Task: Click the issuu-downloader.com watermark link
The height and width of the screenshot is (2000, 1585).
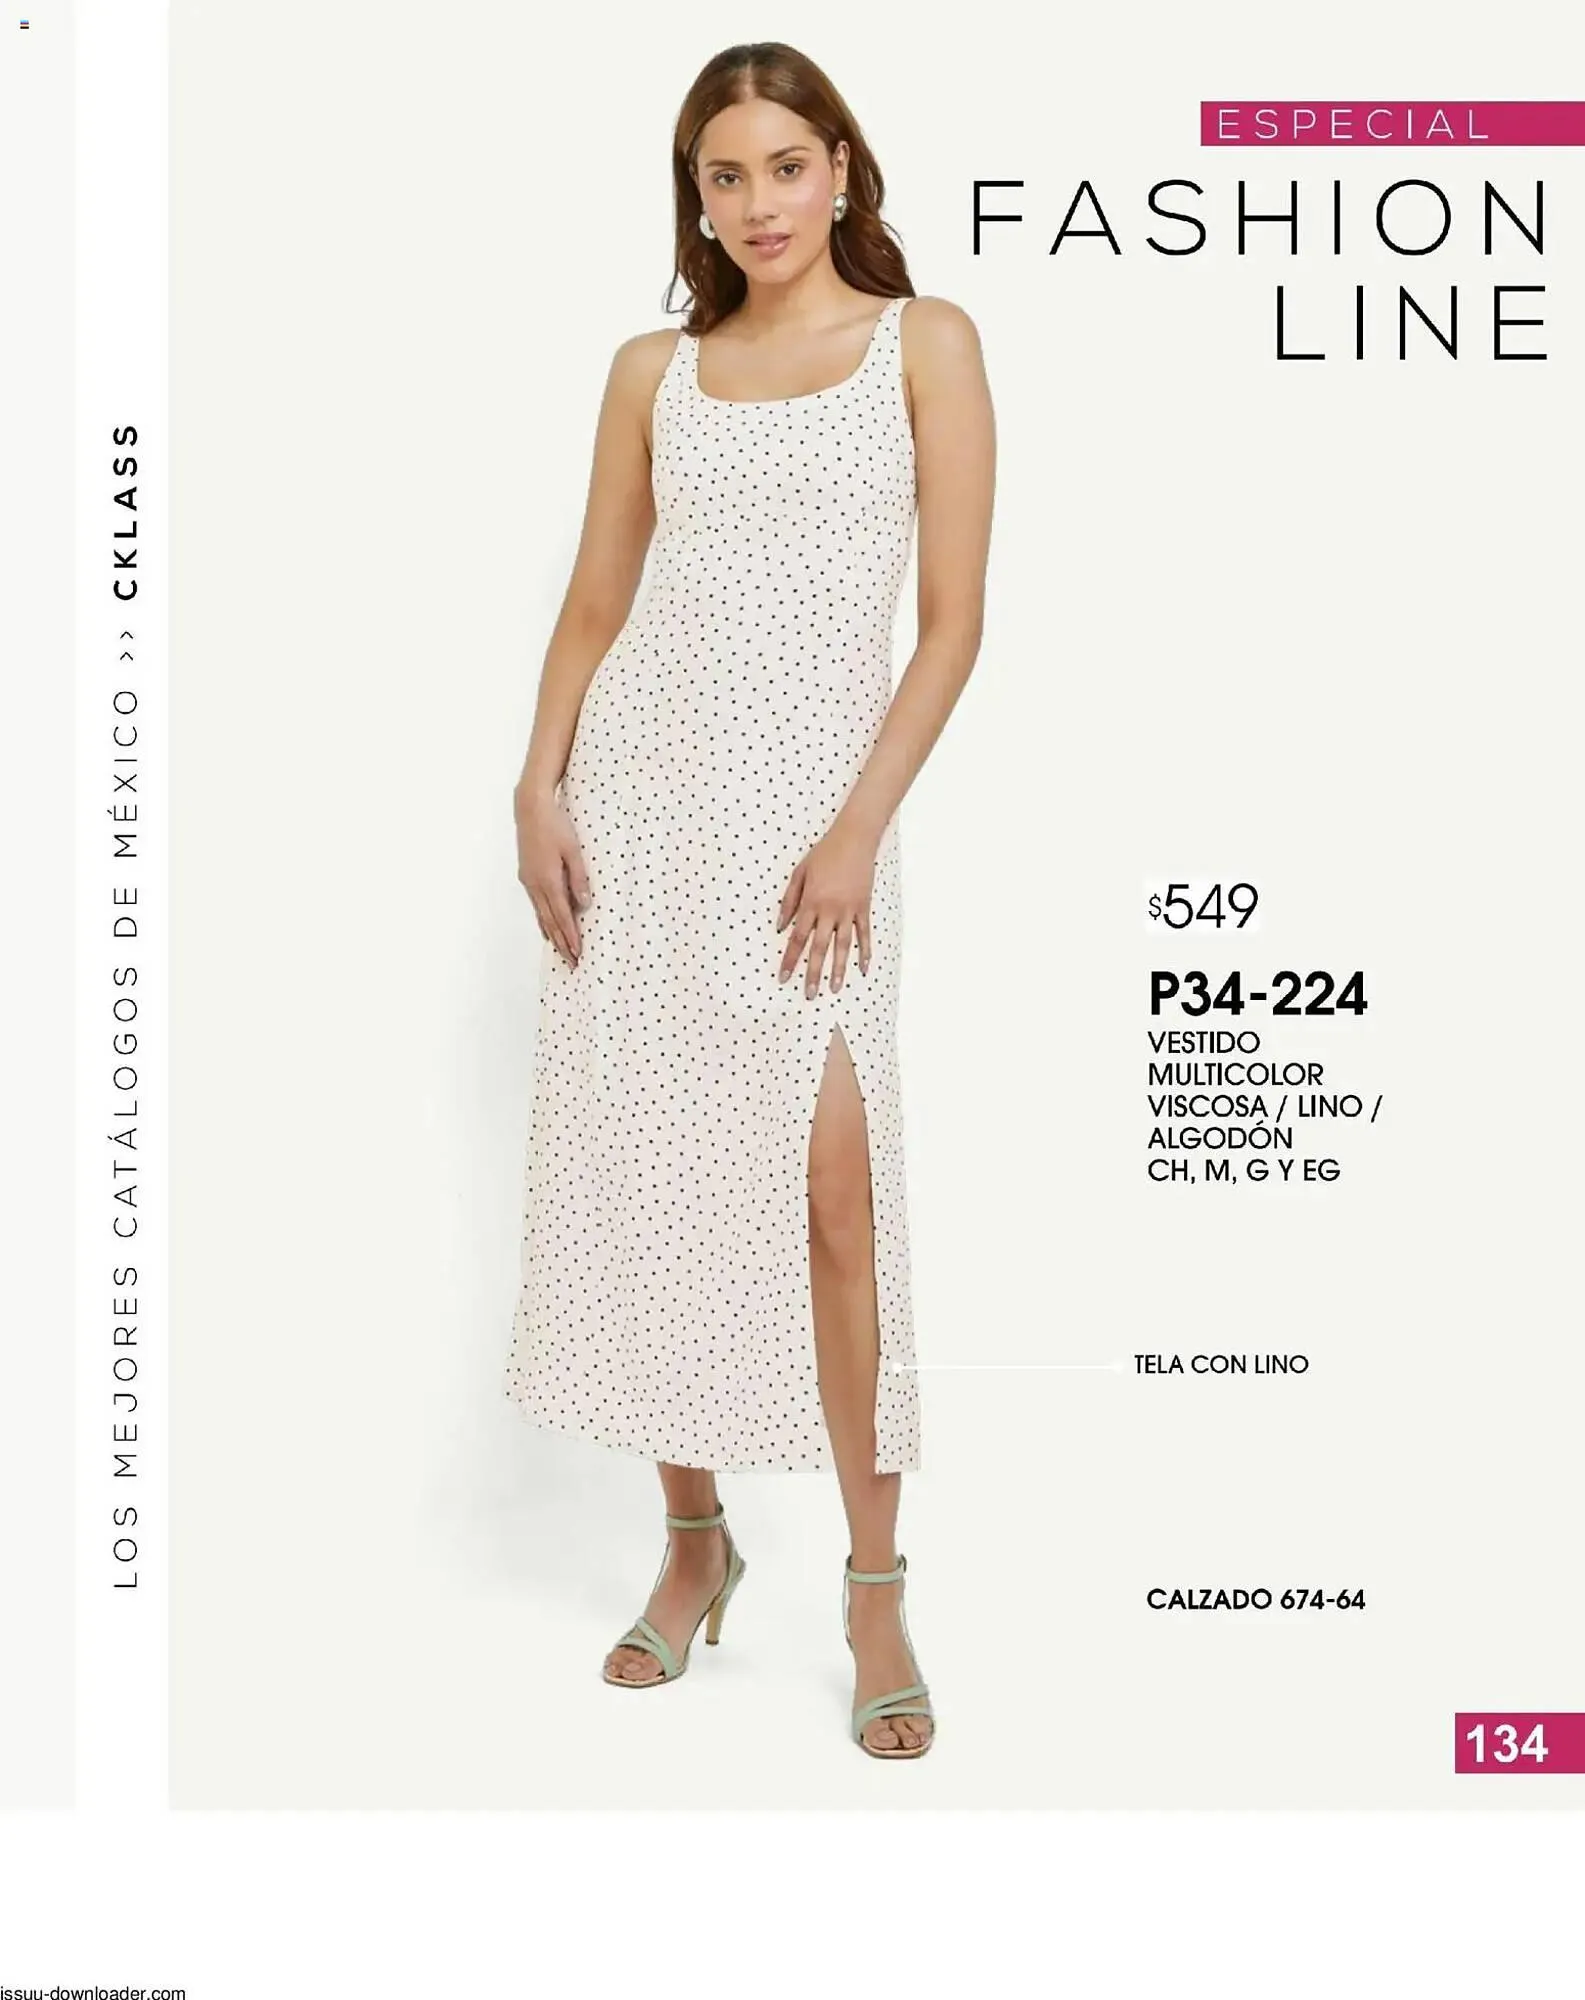Action: pos(93,1992)
